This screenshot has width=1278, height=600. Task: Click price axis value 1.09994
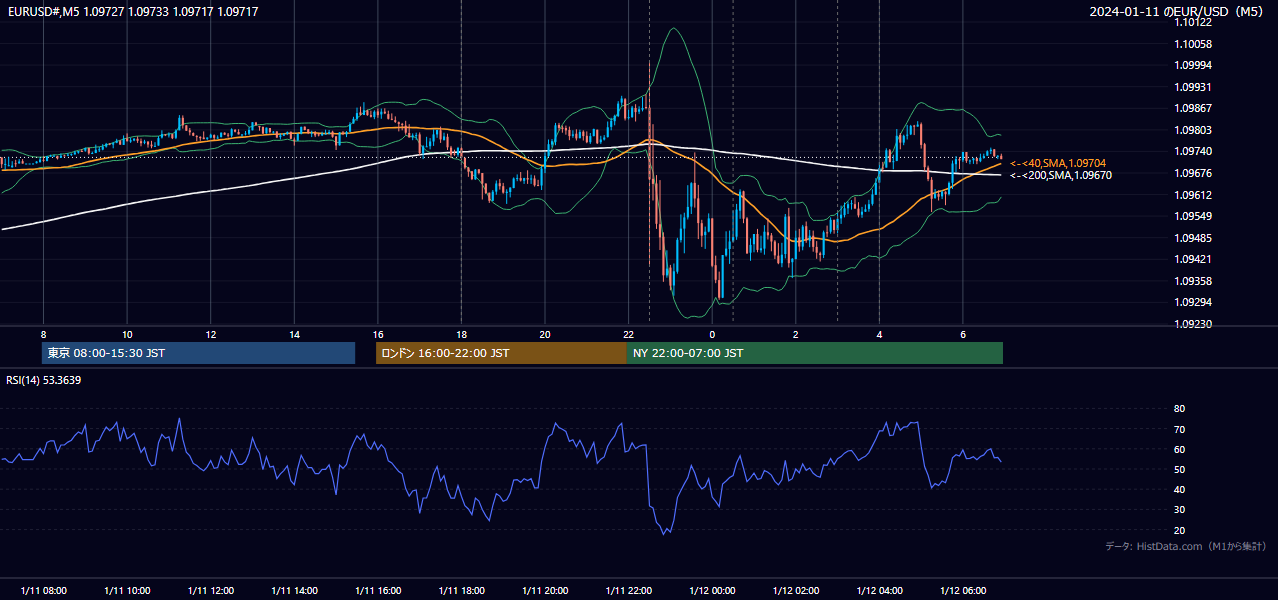coord(1193,65)
